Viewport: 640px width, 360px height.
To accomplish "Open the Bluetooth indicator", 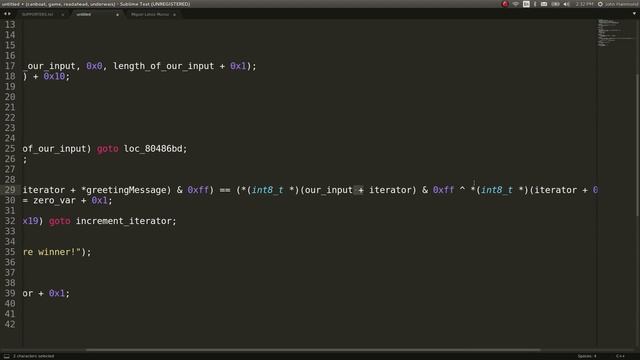I will tap(535, 4).
